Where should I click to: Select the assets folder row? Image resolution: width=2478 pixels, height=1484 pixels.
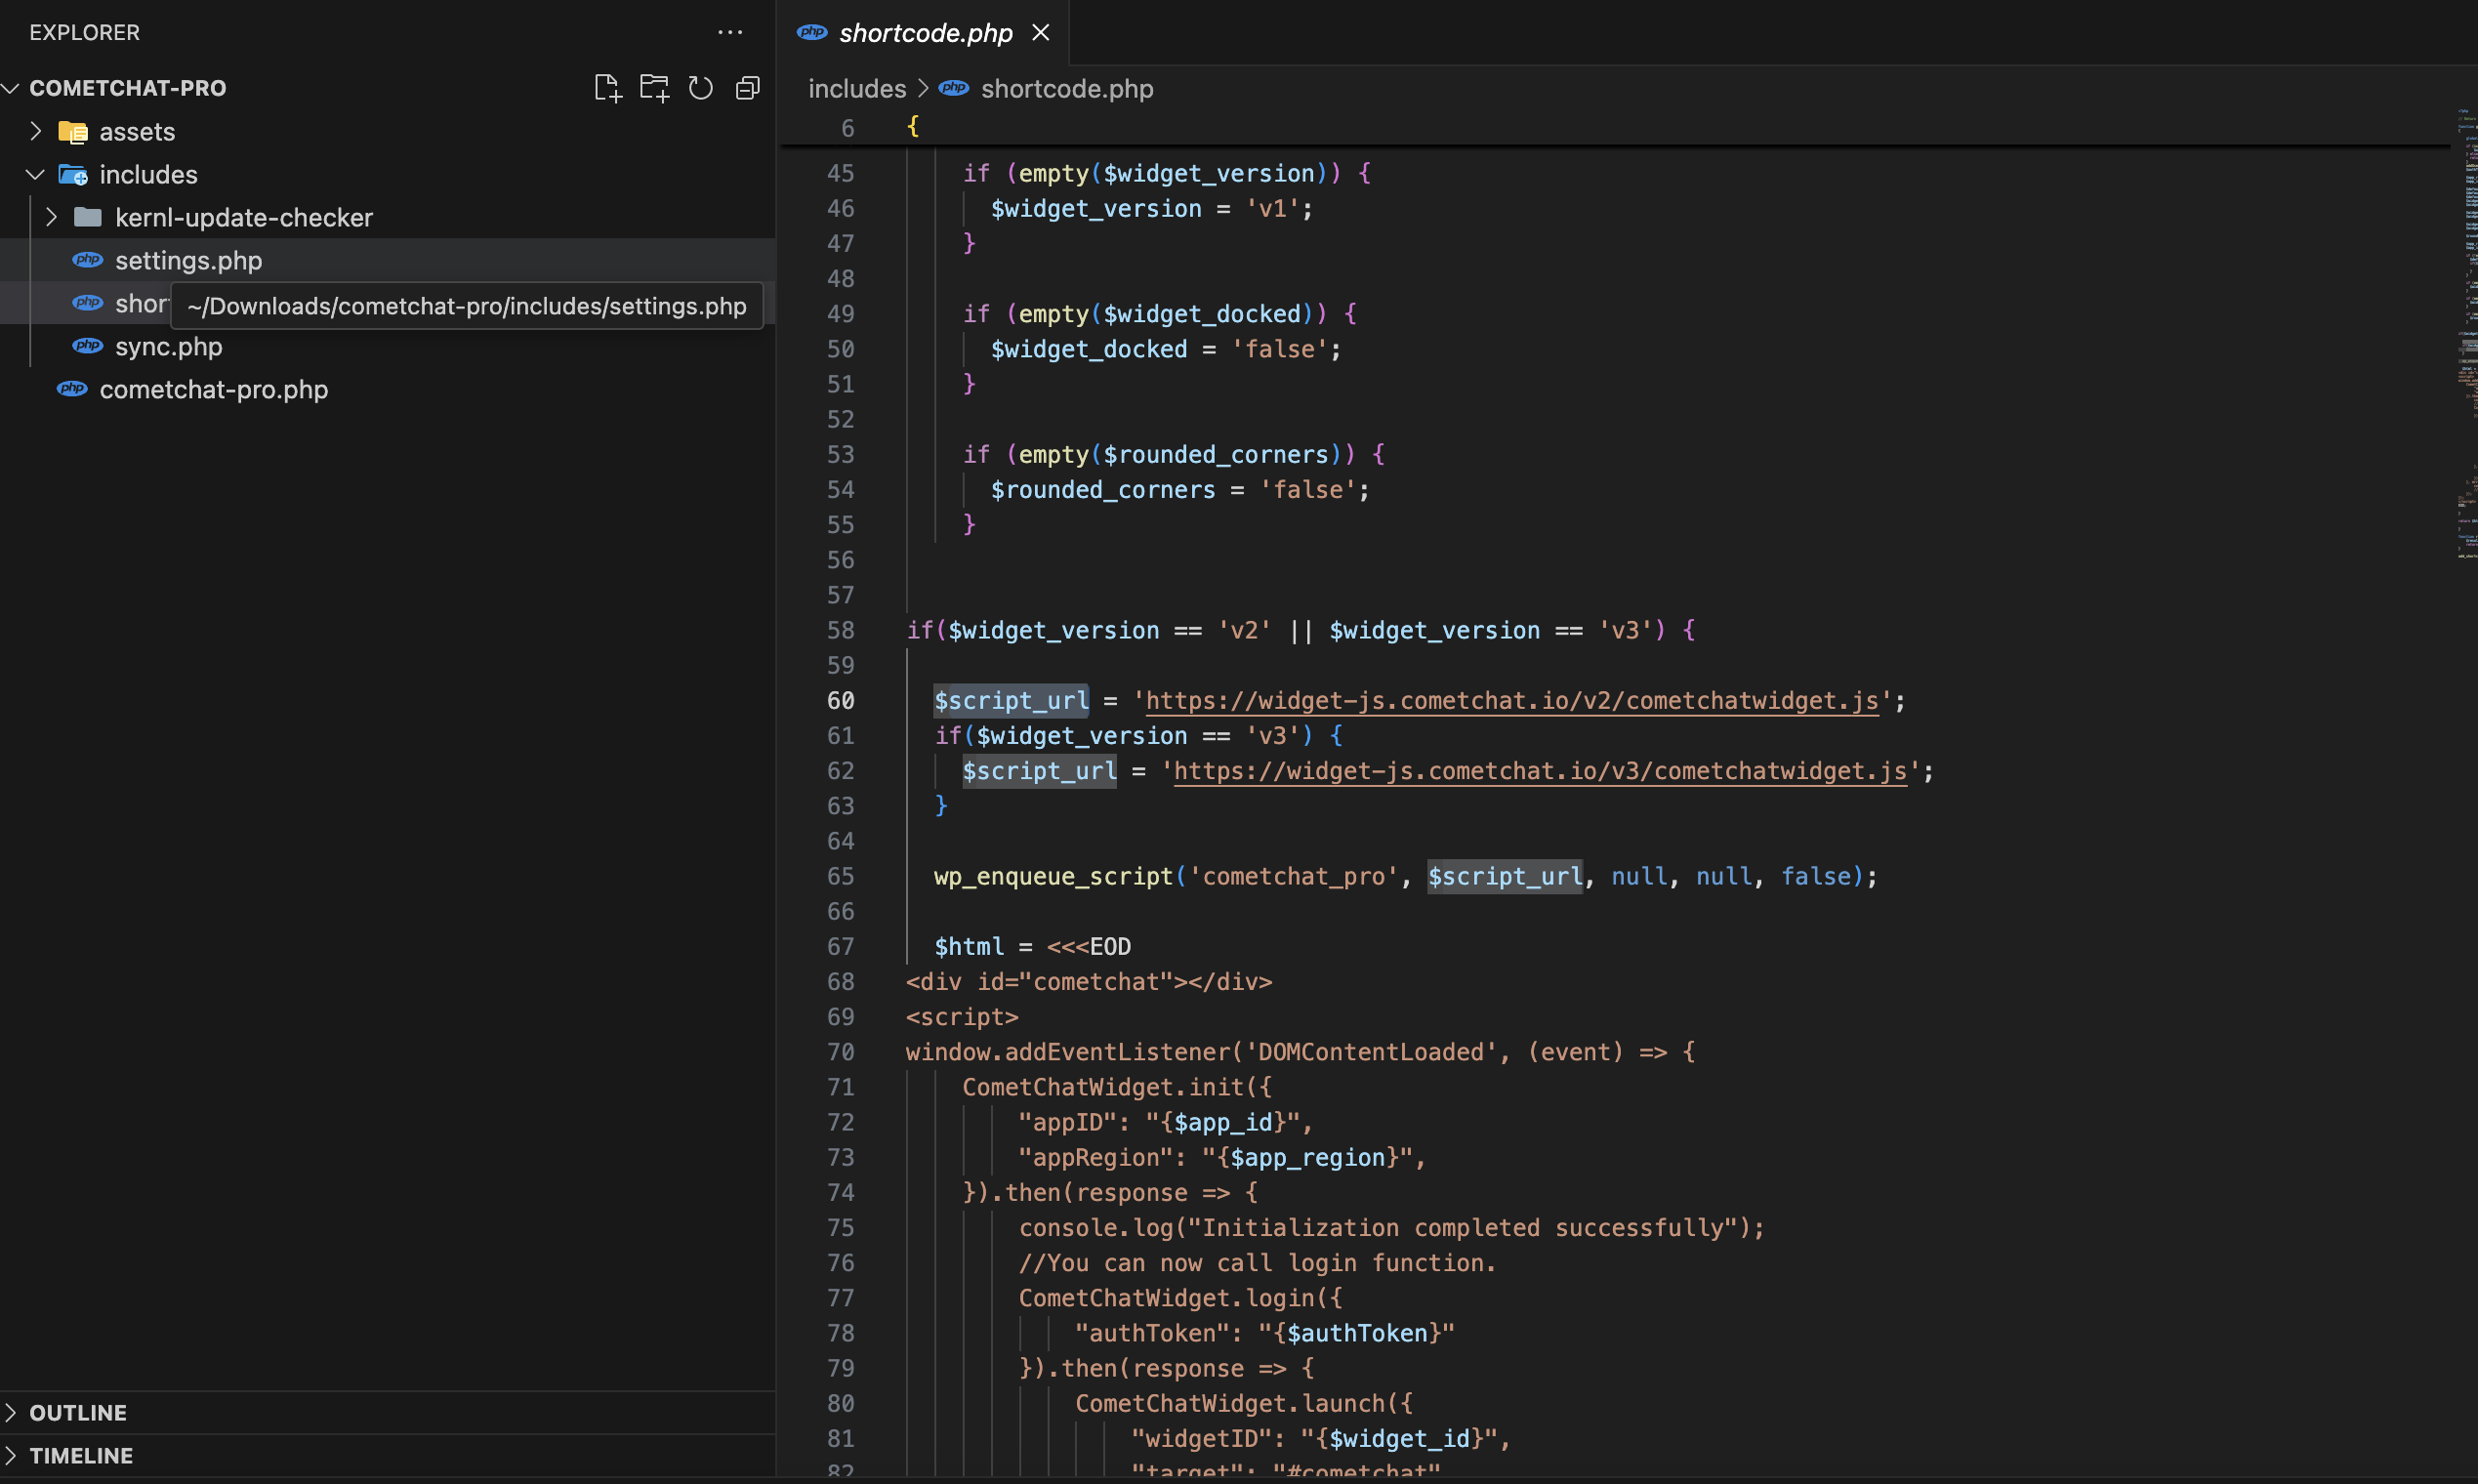388,131
